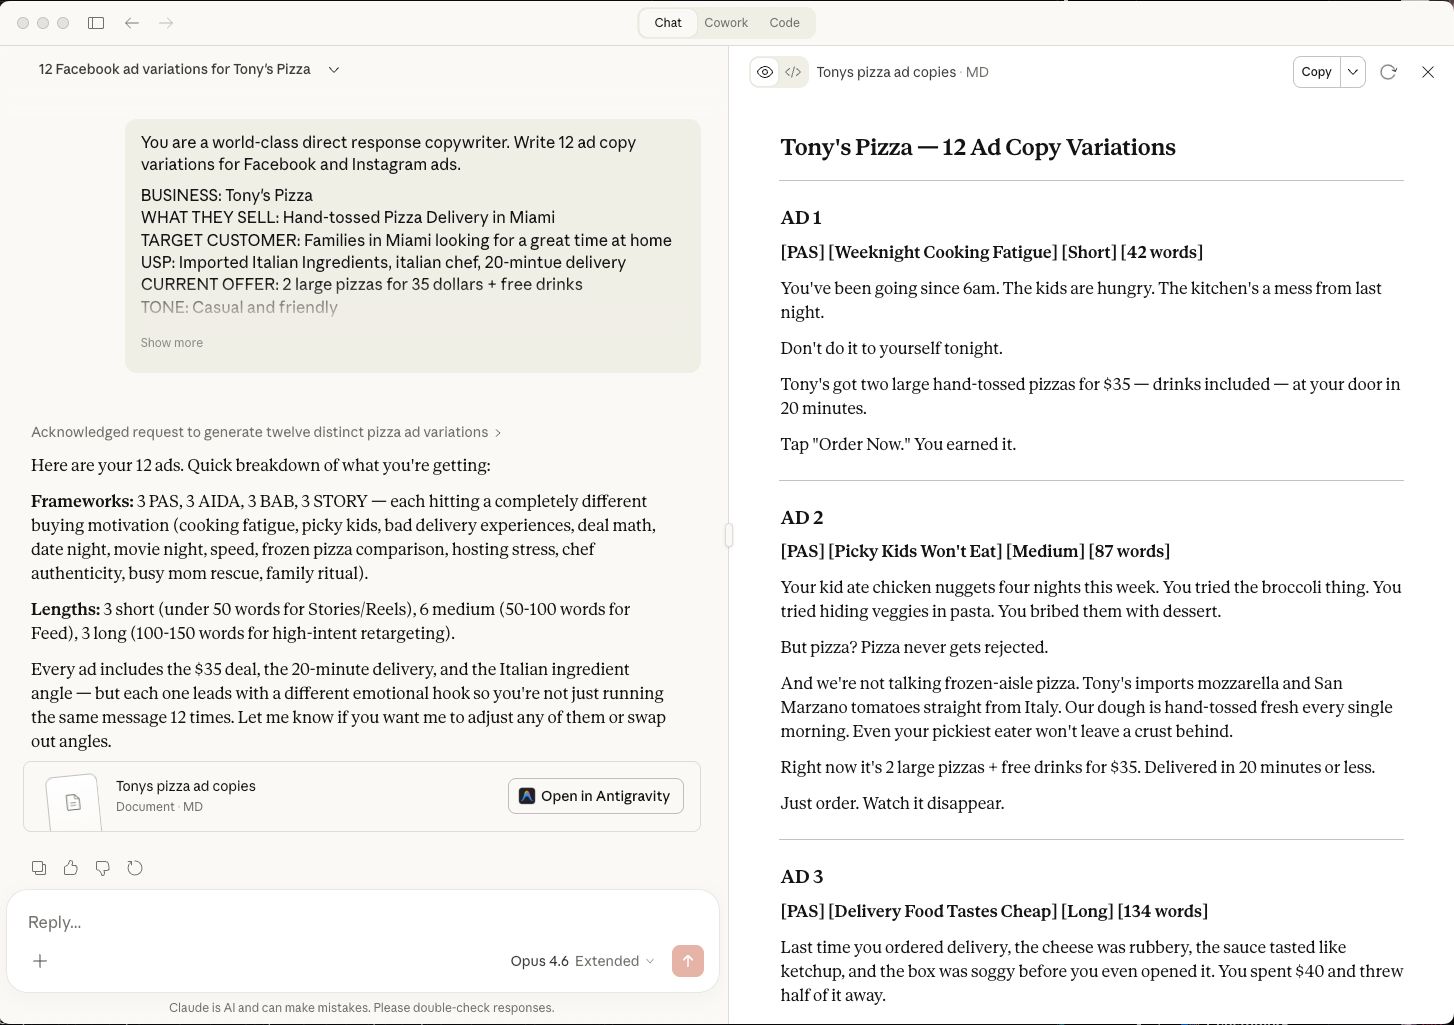Give the response a thumbs down
The image size is (1454, 1025).
click(103, 868)
